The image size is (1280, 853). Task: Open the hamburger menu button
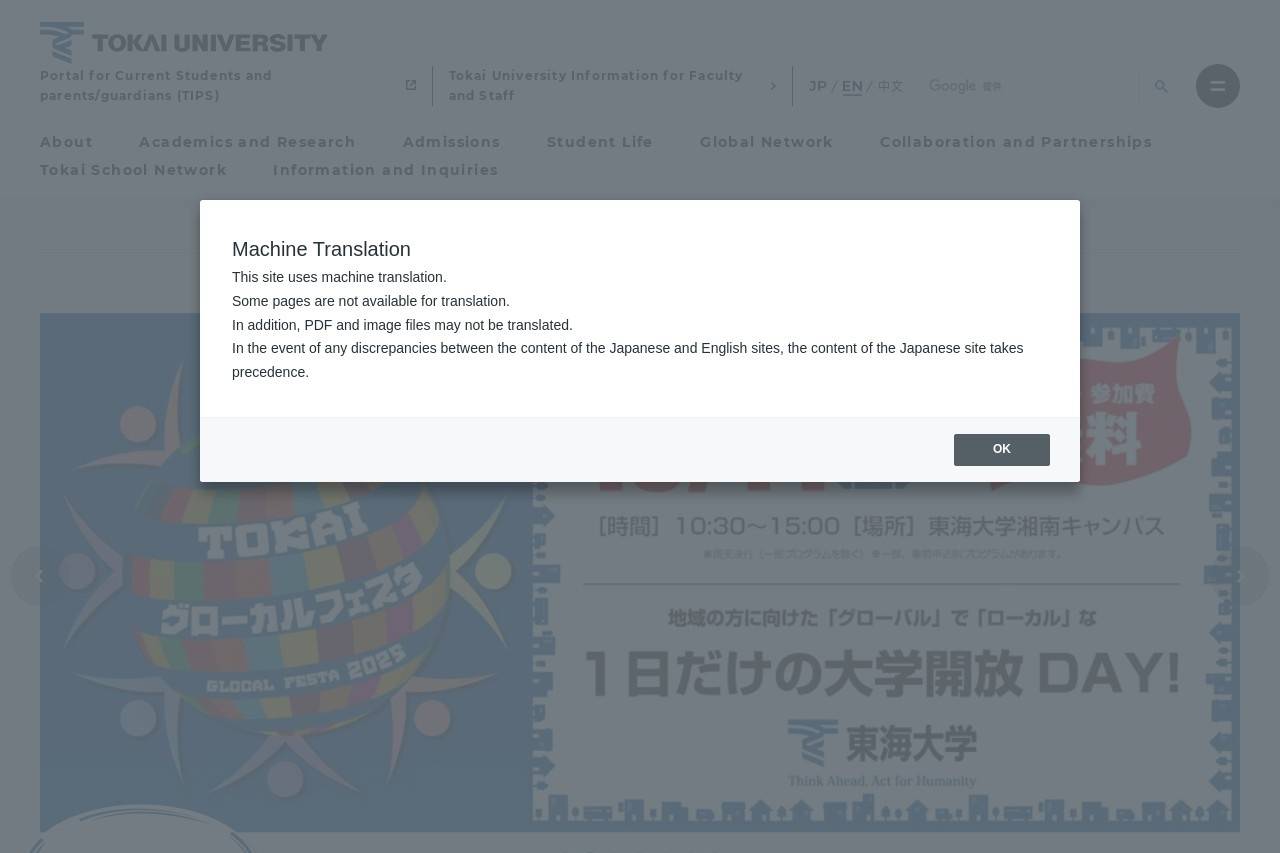[1217, 86]
